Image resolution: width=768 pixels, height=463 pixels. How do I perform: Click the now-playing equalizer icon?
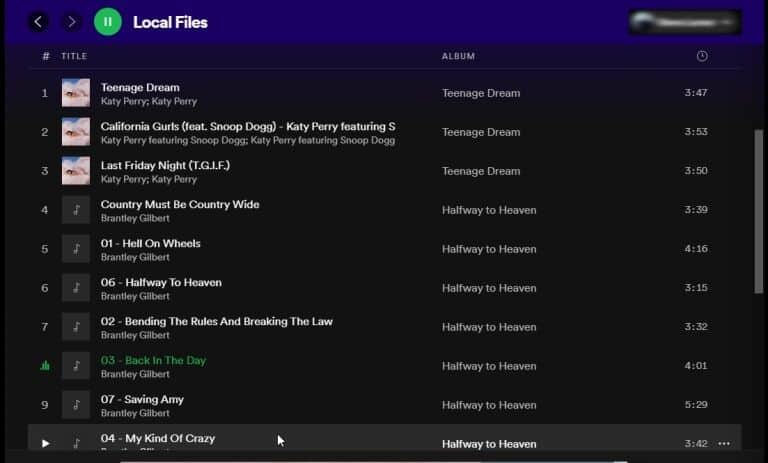[x=45, y=366]
